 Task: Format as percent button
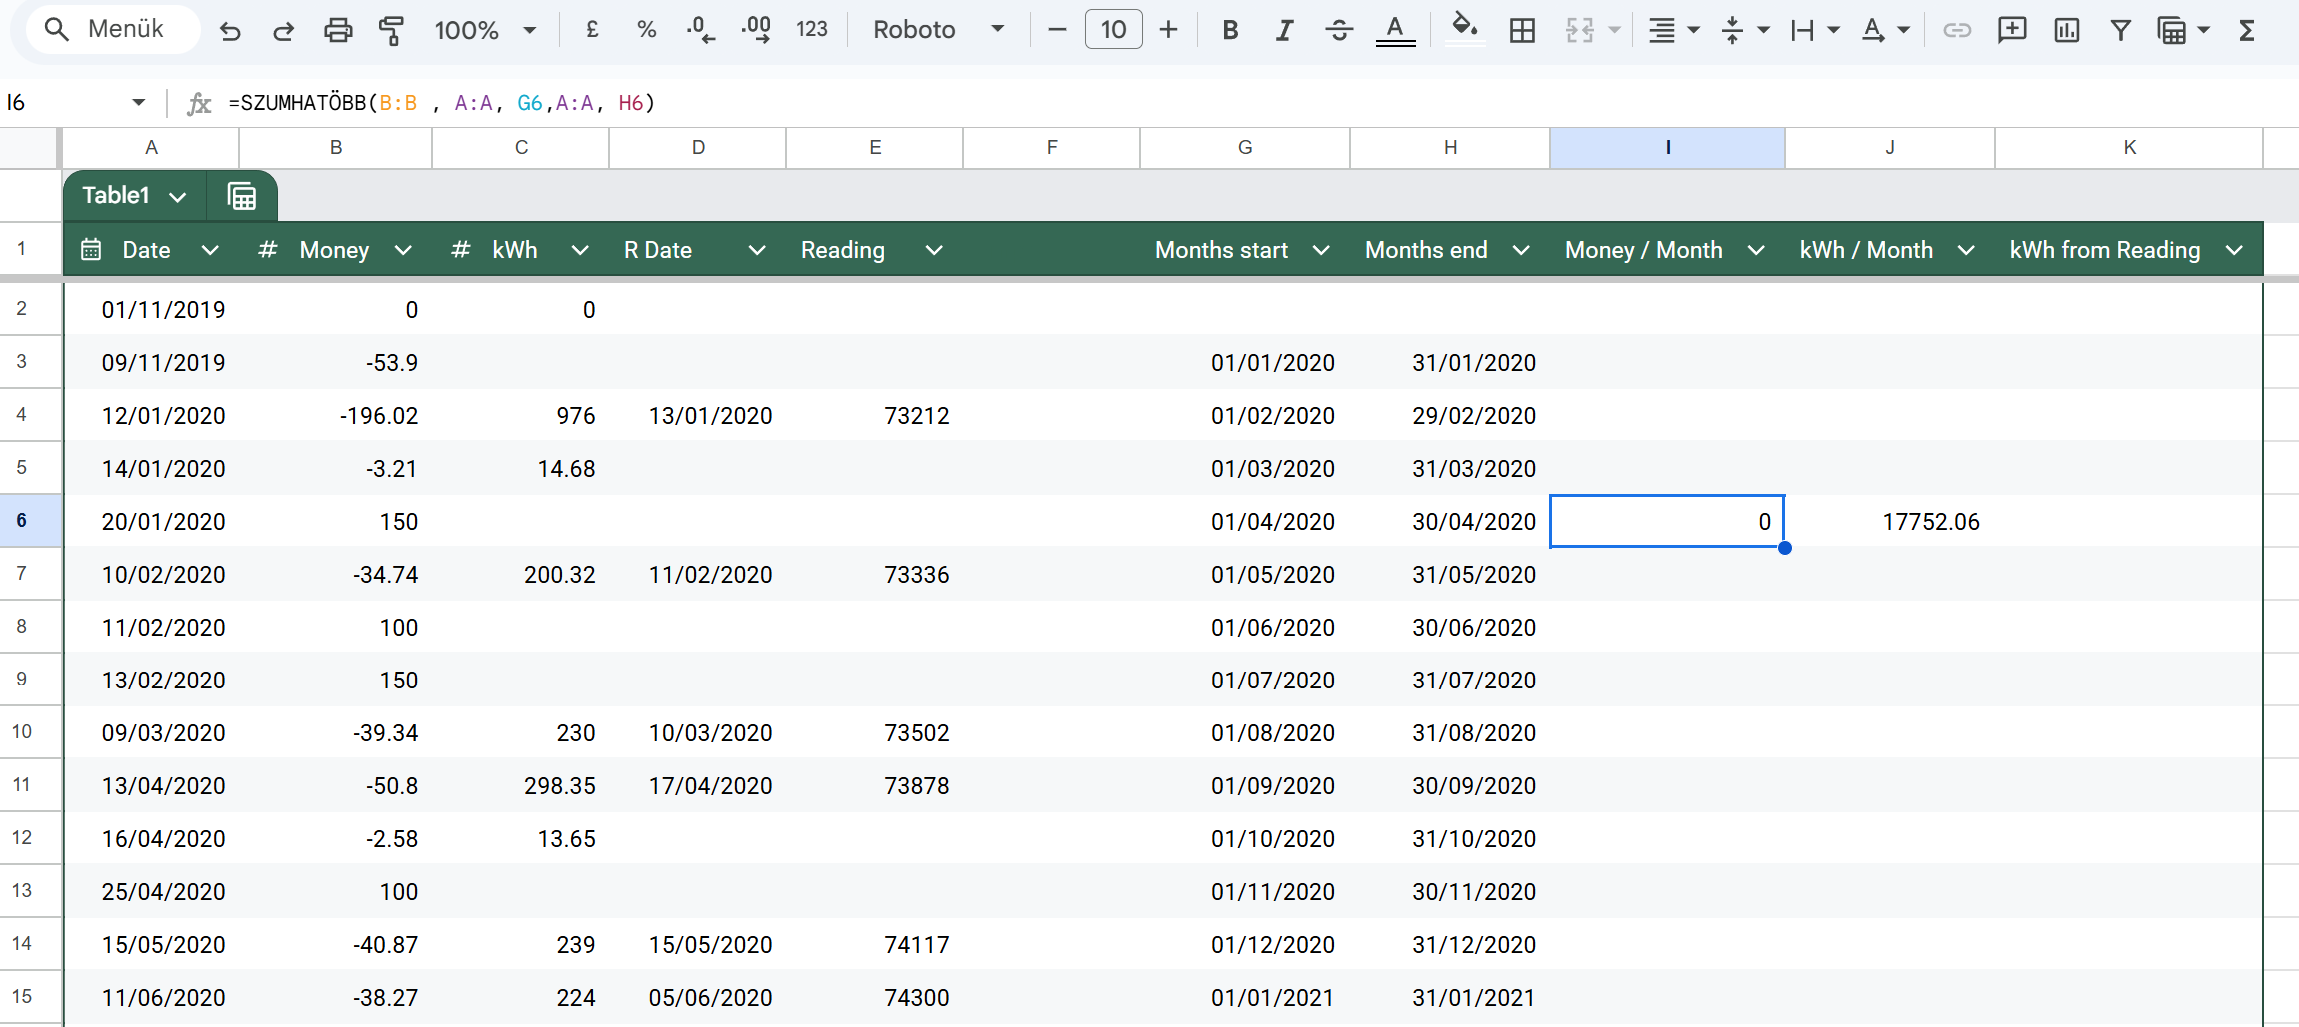pos(646,30)
